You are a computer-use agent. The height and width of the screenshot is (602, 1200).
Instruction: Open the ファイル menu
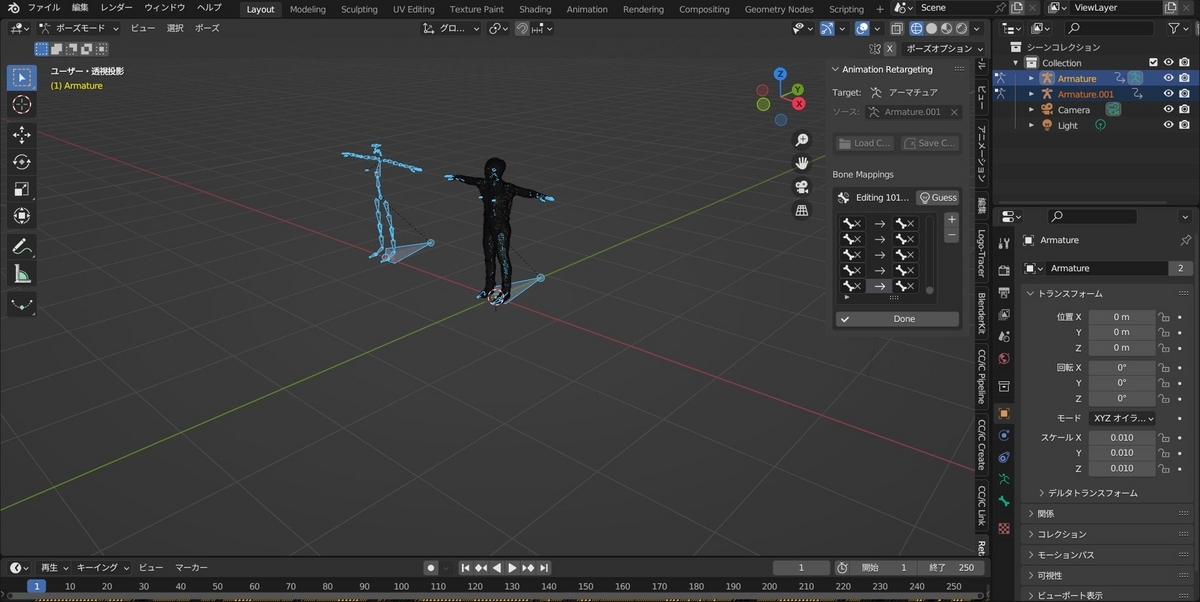tap(43, 8)
